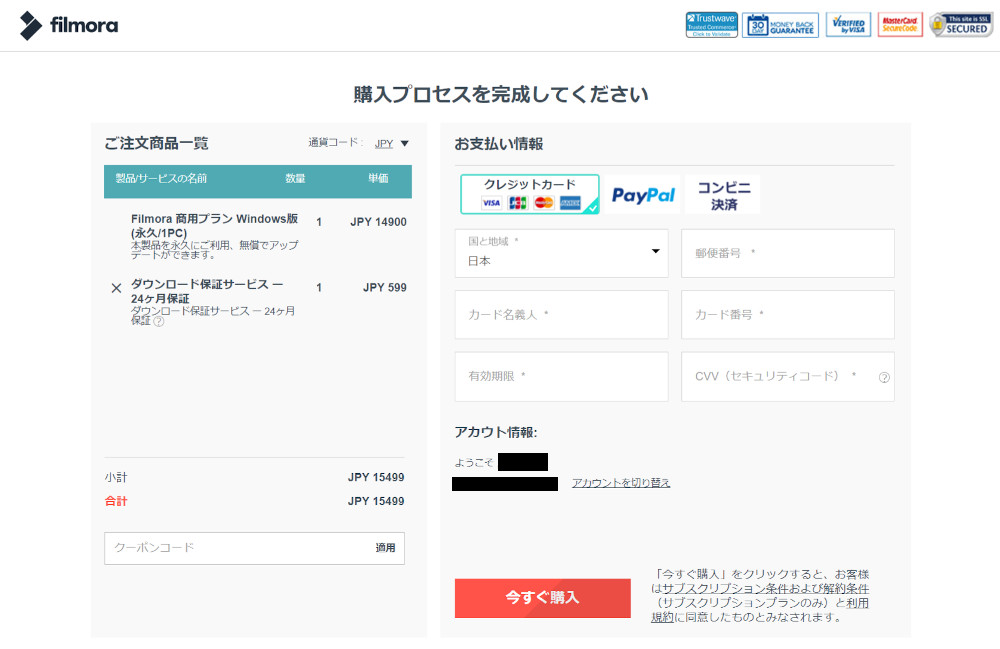Click the American Express card icon
The width and height of the screenshot is (1000, 649).
tap(570, 203)
